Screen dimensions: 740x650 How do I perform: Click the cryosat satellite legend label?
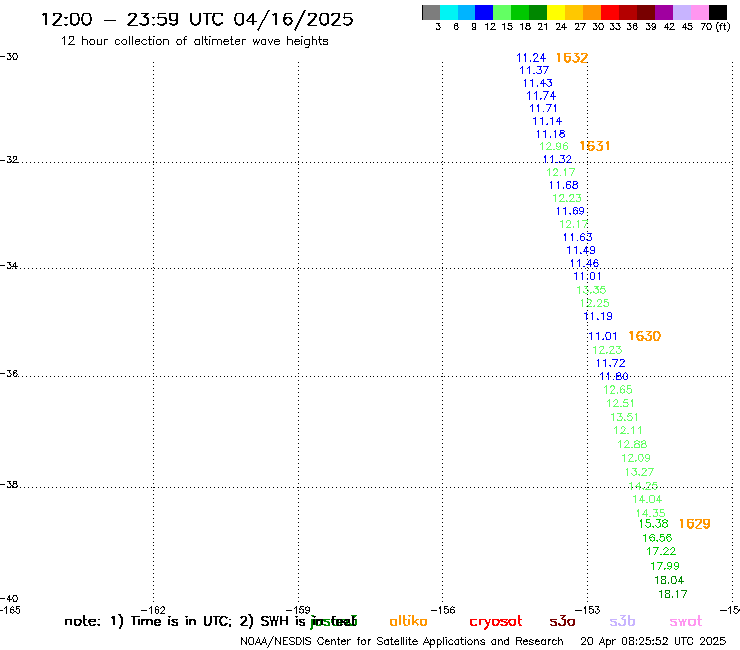(496, 622)
